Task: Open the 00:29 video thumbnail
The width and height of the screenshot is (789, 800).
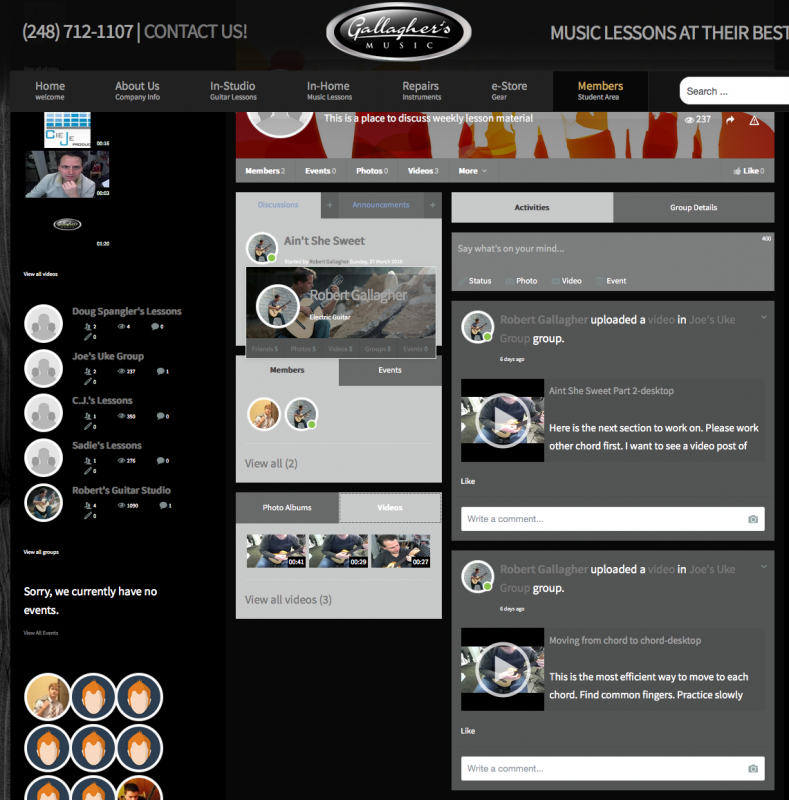Action: click(x=338, y=551)
